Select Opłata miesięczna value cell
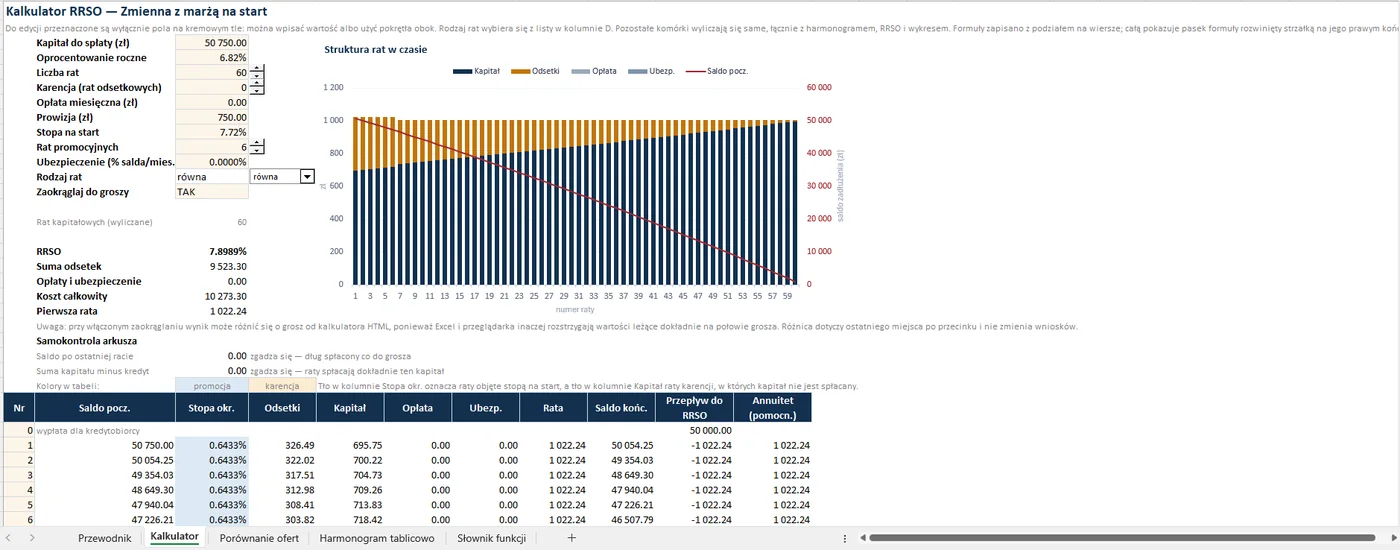Viewport: 1400px width, 550px height. pos(211,102)
